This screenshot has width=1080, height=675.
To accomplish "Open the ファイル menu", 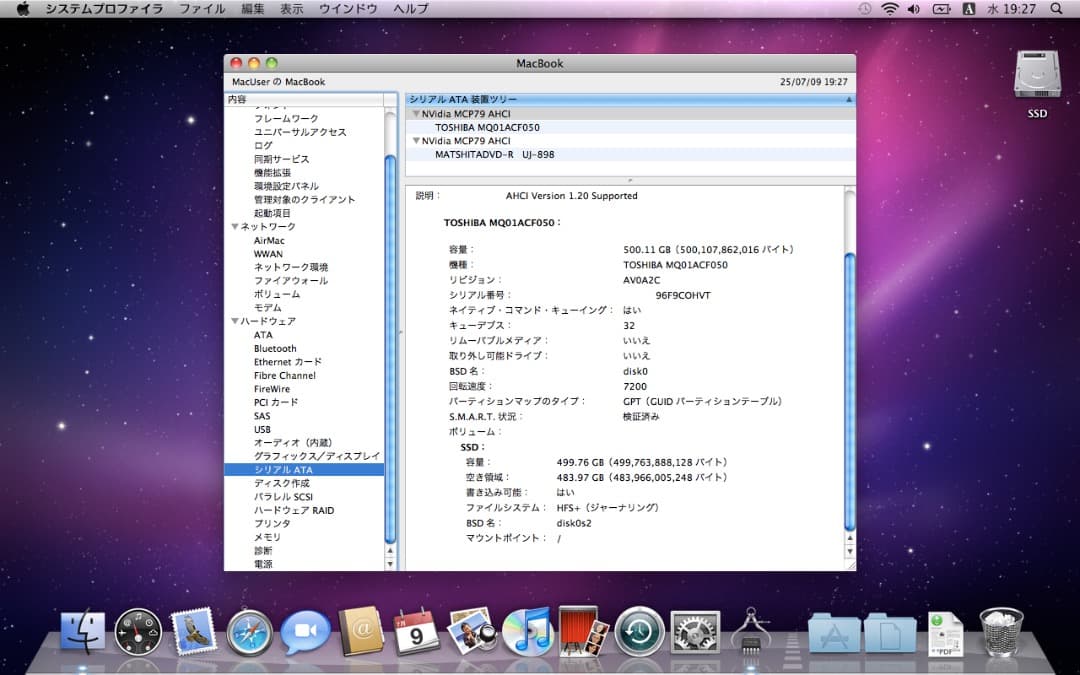I will [202, 9].
